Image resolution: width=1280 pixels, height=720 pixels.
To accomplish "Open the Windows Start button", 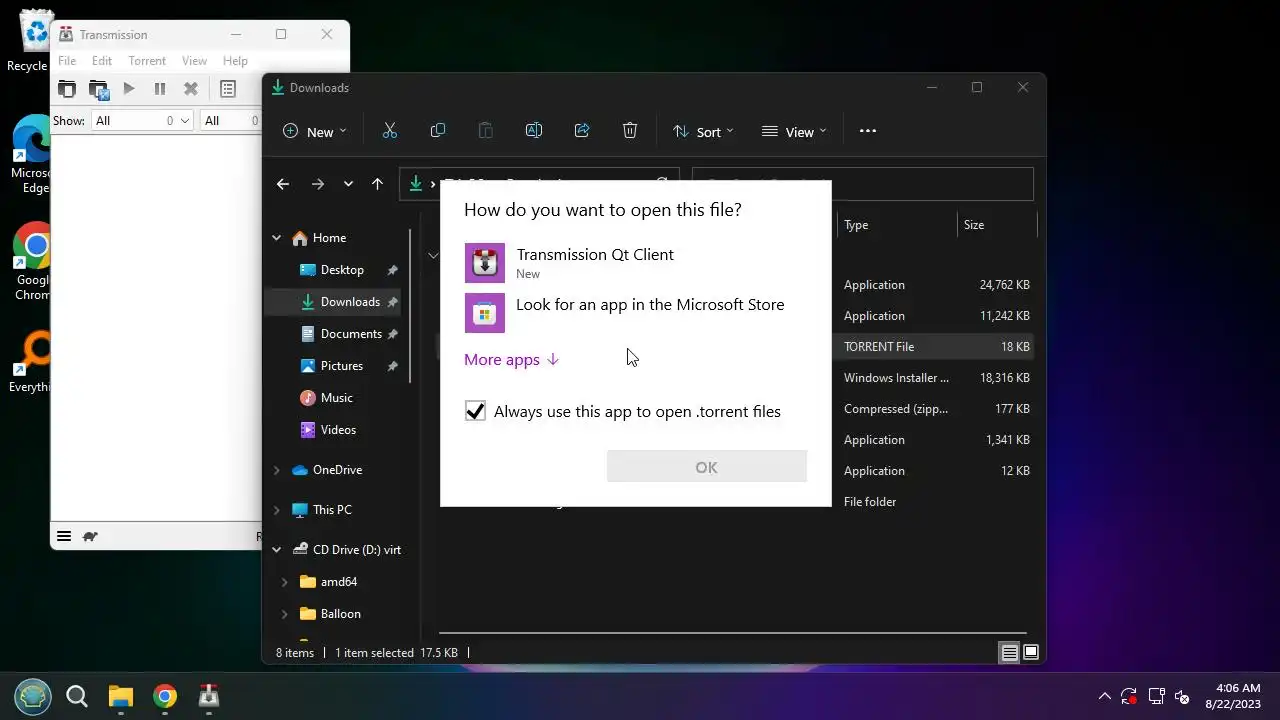I will coord(33,696).
